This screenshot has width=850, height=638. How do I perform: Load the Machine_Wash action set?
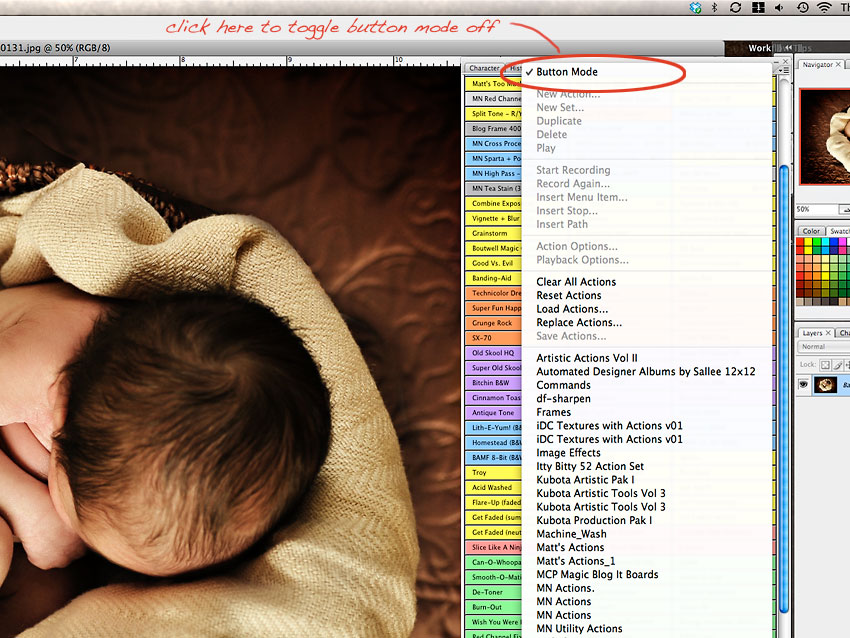[x=646, y=534]
